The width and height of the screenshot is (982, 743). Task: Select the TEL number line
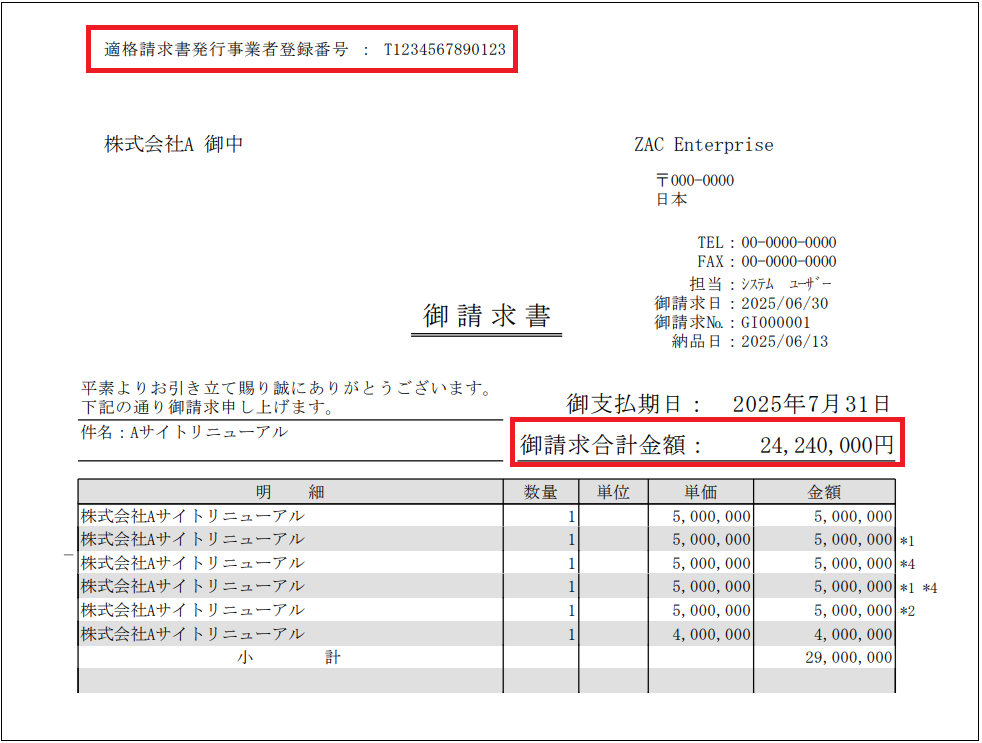click(x=766, y=243)
